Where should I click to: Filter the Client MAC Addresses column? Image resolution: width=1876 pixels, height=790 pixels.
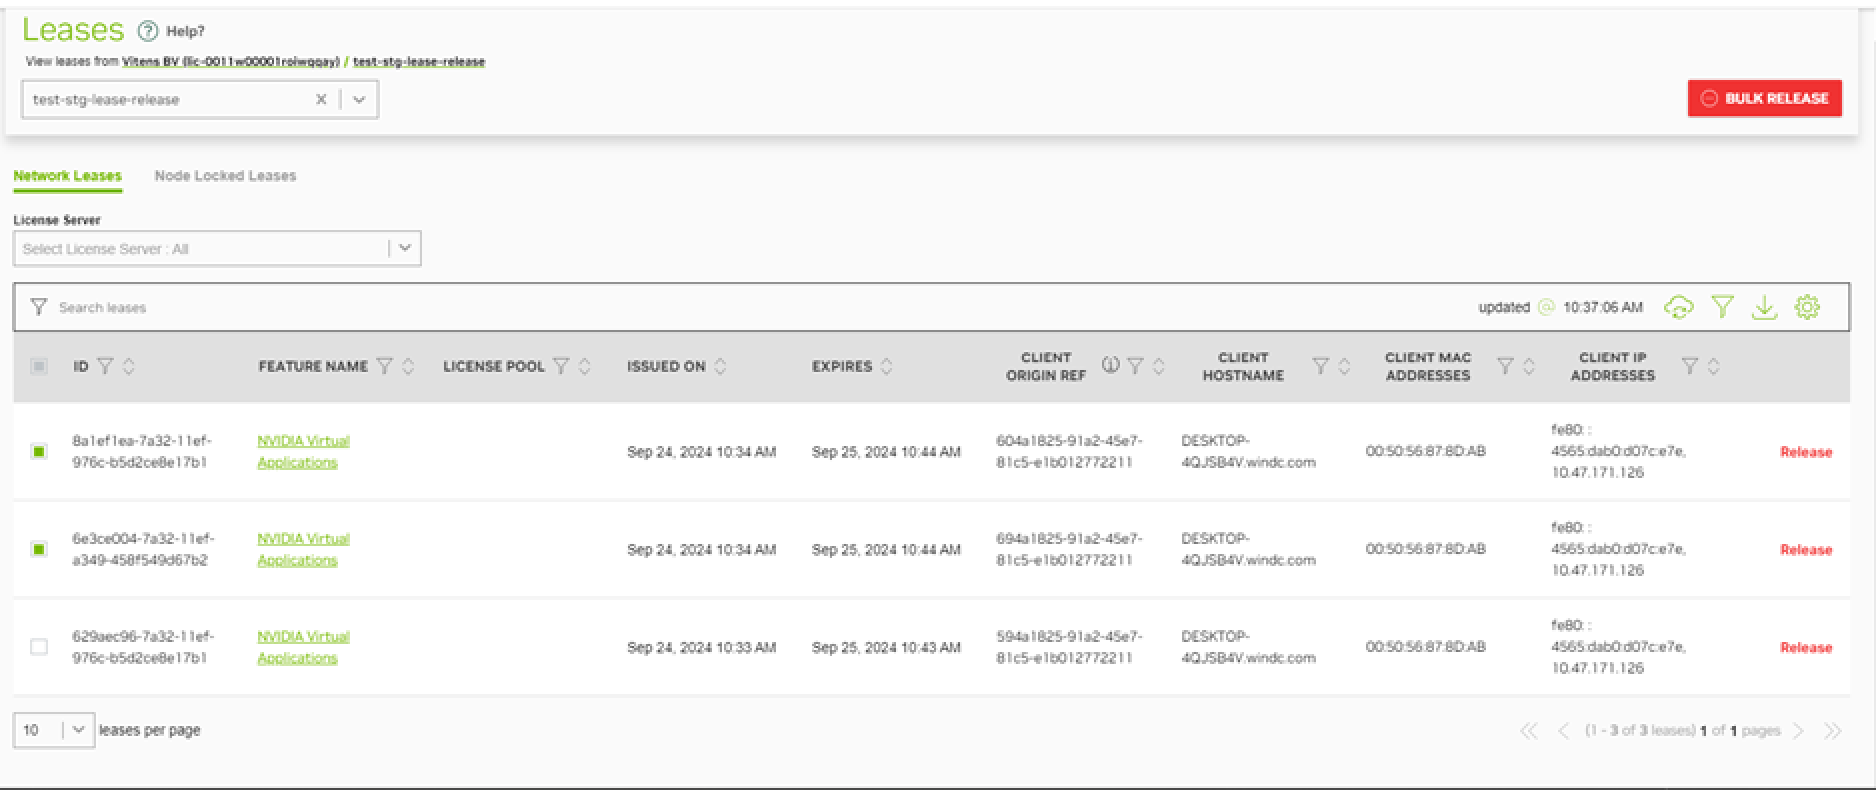click(1505, 366)
